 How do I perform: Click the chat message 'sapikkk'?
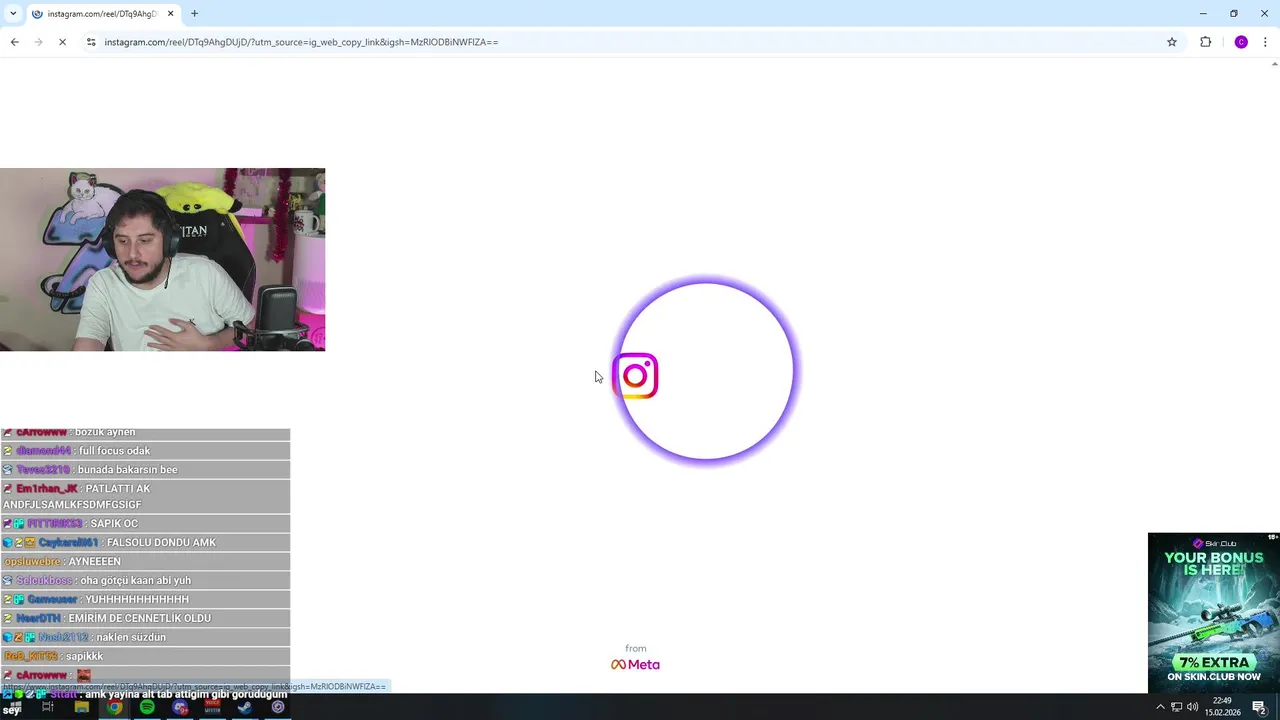coord(84,657)
